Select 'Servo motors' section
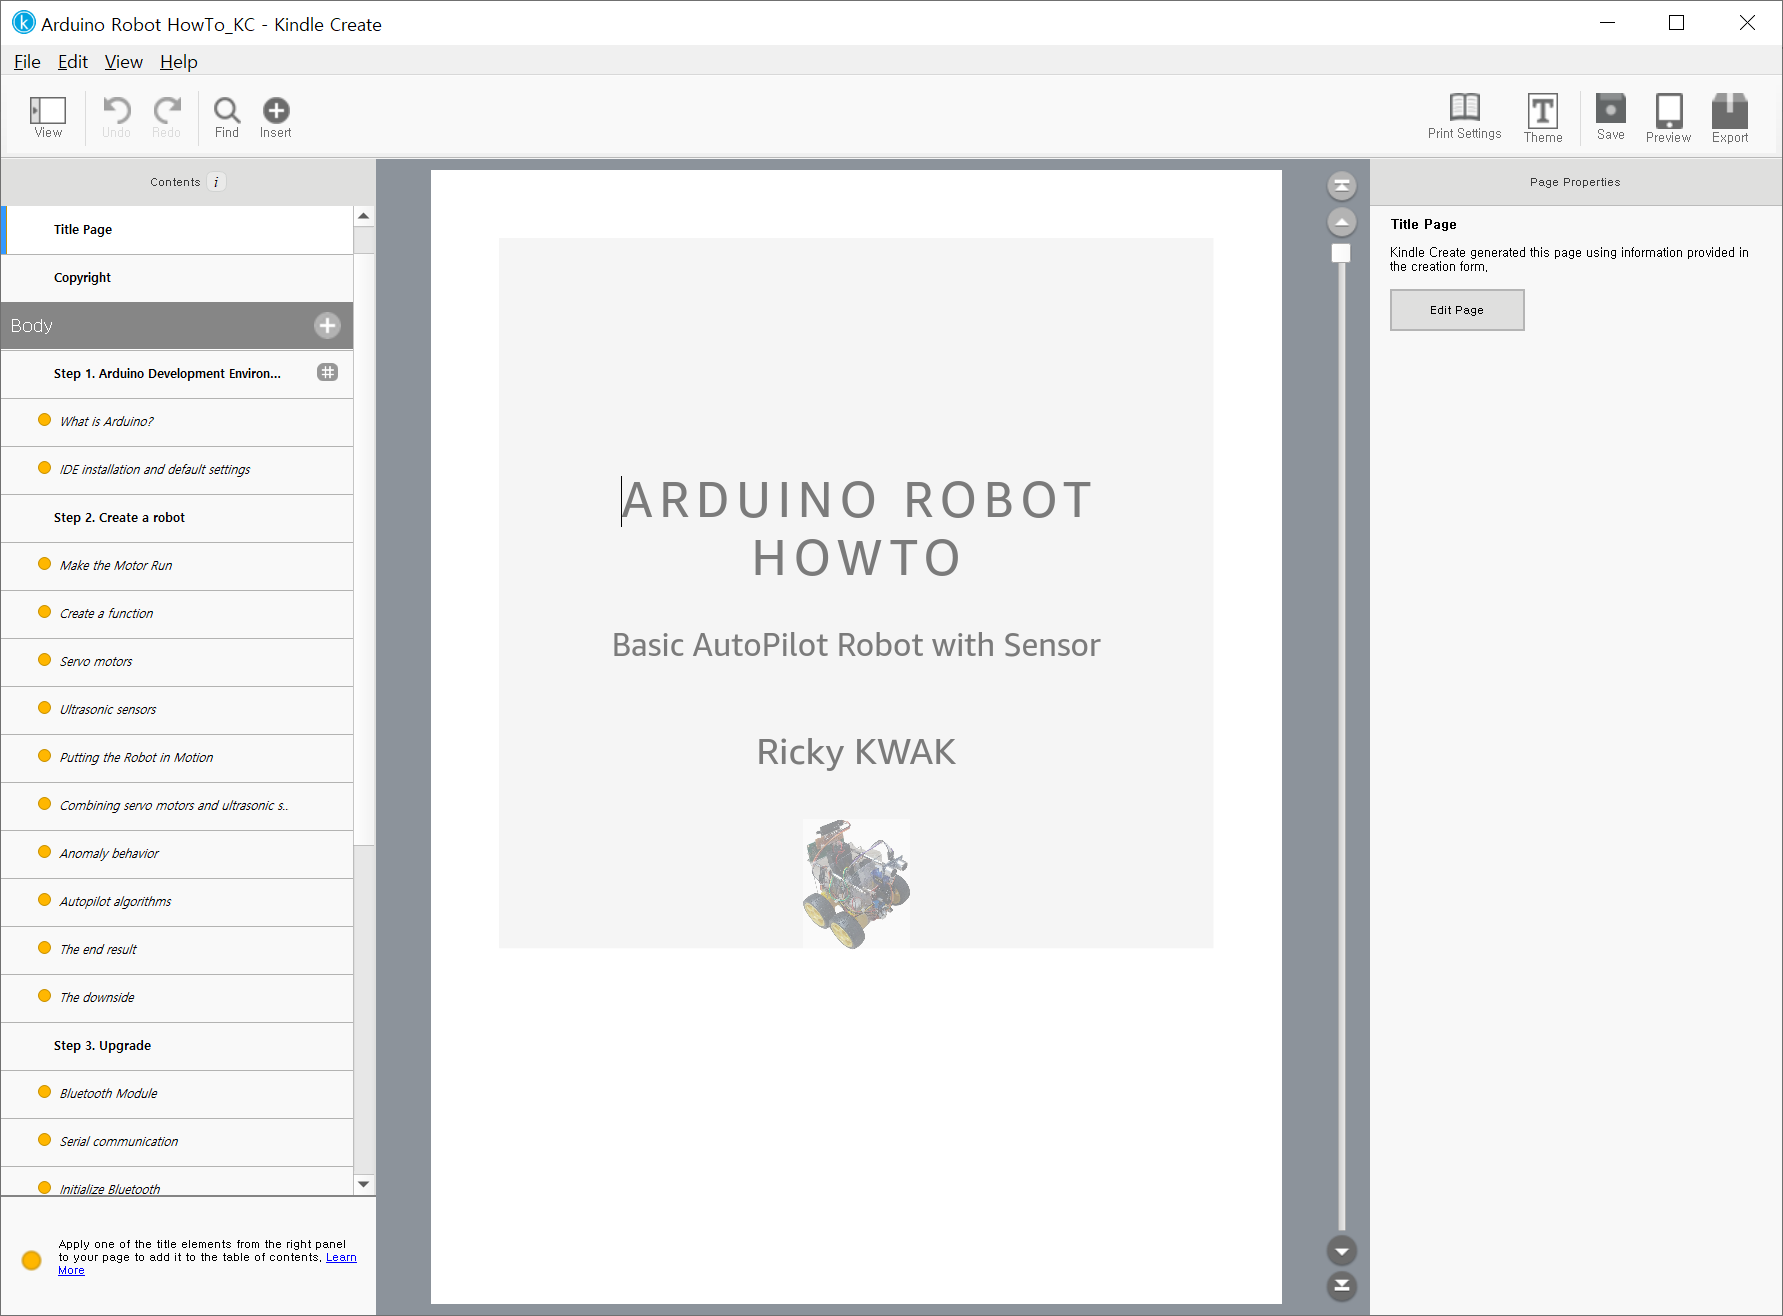This screenshot has width=1783, height=1316. 178,662
